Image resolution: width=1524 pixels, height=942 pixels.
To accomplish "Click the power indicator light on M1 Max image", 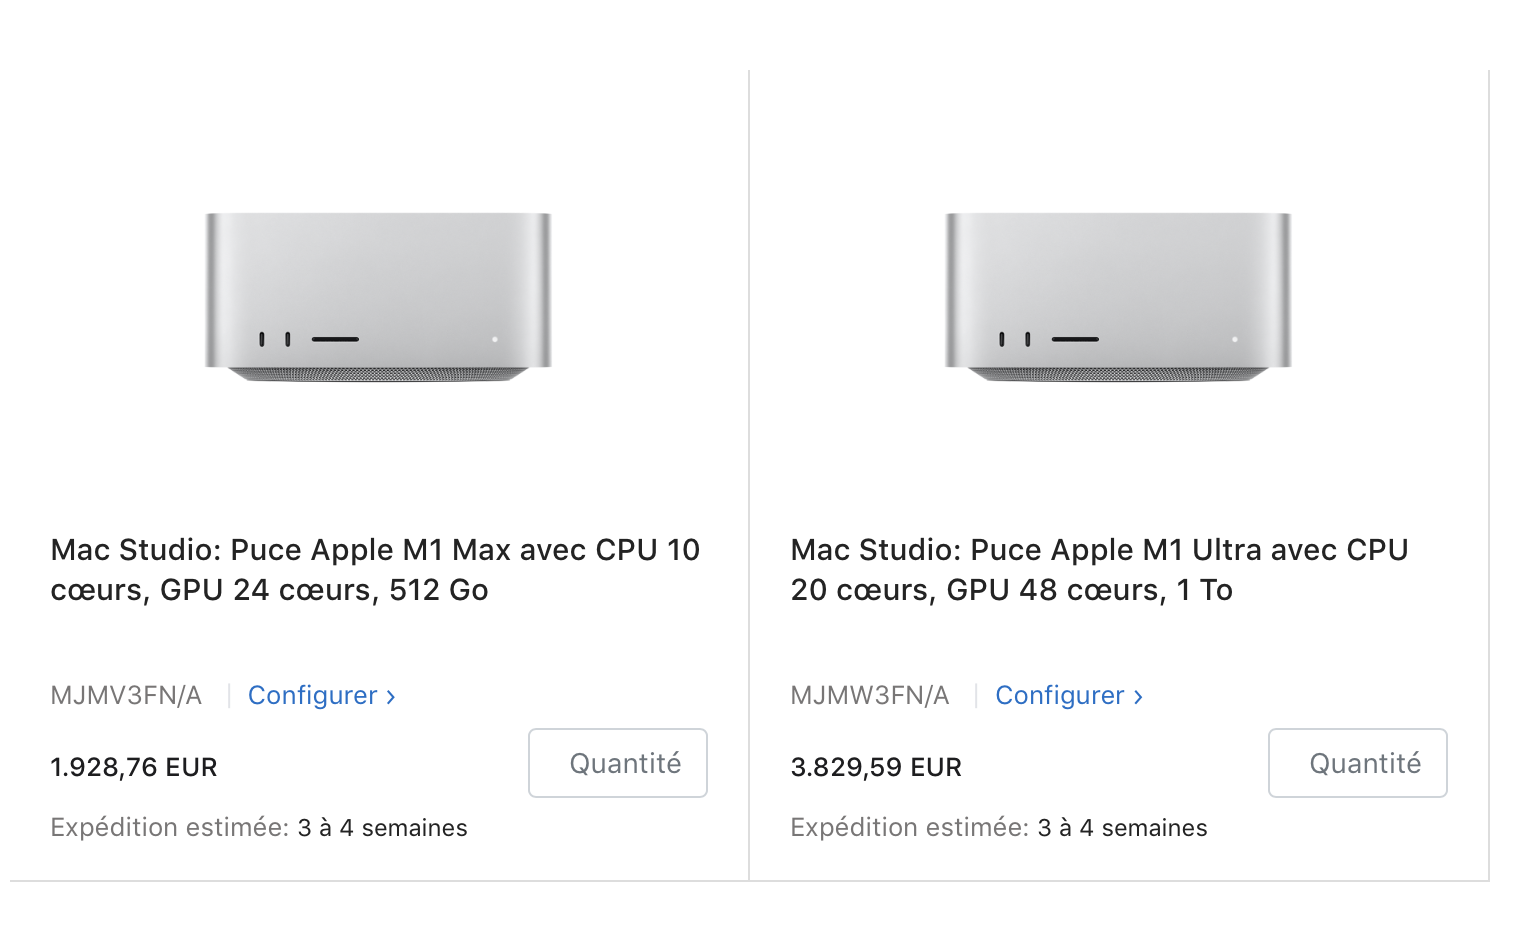I will (x=495, y=340).
